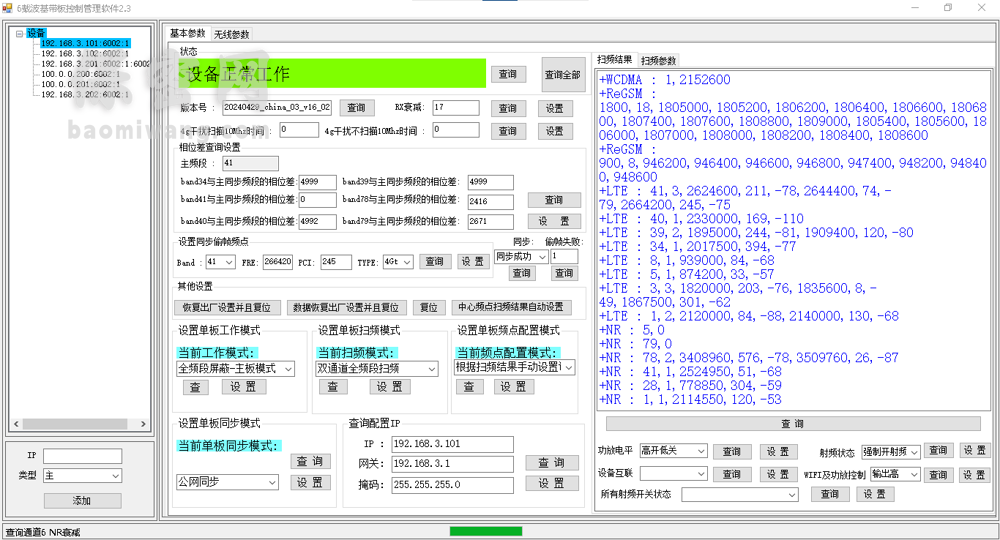Image resolution: width=1000 pixels, height=540 pixels.
Task: Collapse the 设备 tree root node
Action: (19, 33)
